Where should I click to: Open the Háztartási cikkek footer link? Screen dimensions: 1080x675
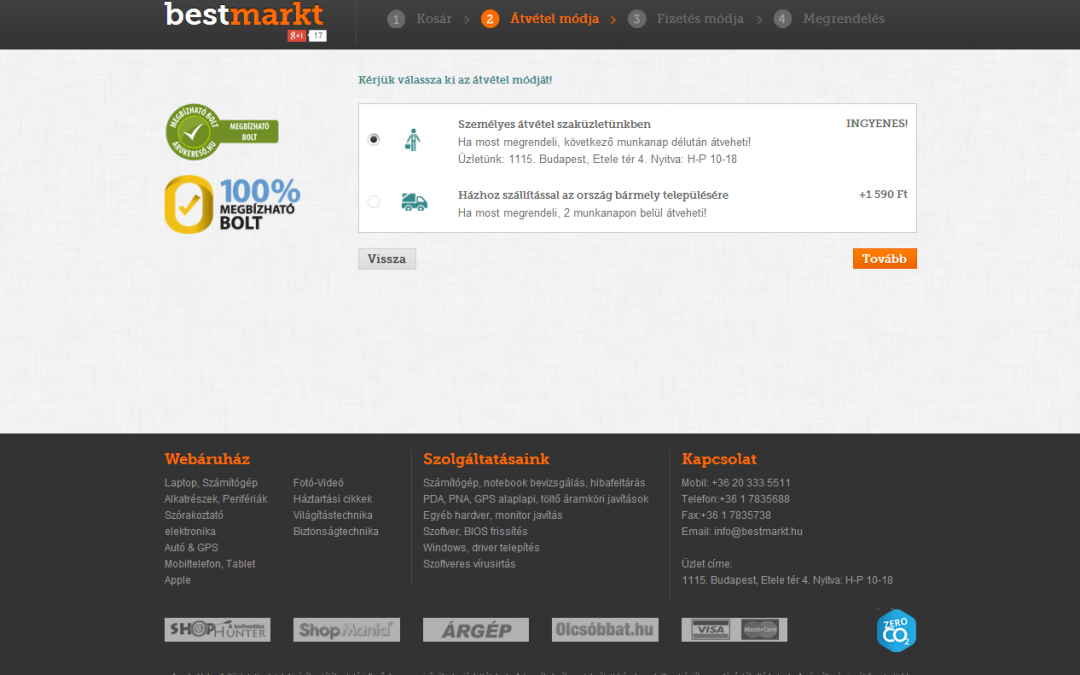click(x=333, y=499)
